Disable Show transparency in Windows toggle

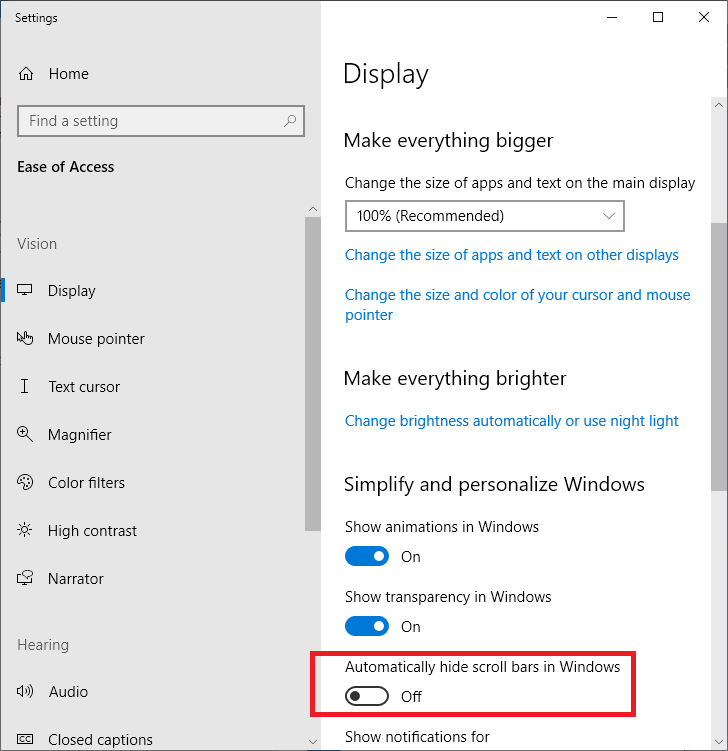pyautogui.click(x=367, y=626)
